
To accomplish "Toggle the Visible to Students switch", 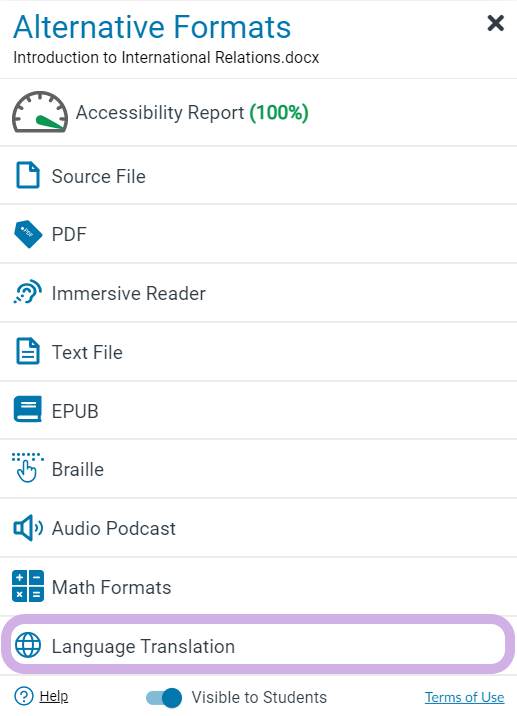I will (x=164, y=697).
